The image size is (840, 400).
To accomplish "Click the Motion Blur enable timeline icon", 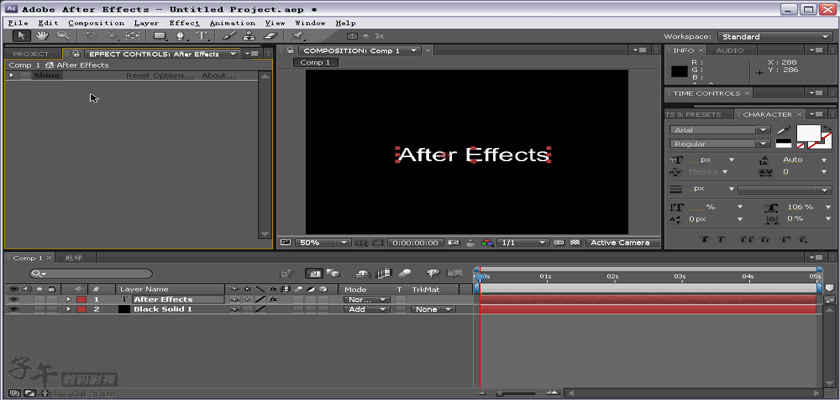I will tap(405, 274).
